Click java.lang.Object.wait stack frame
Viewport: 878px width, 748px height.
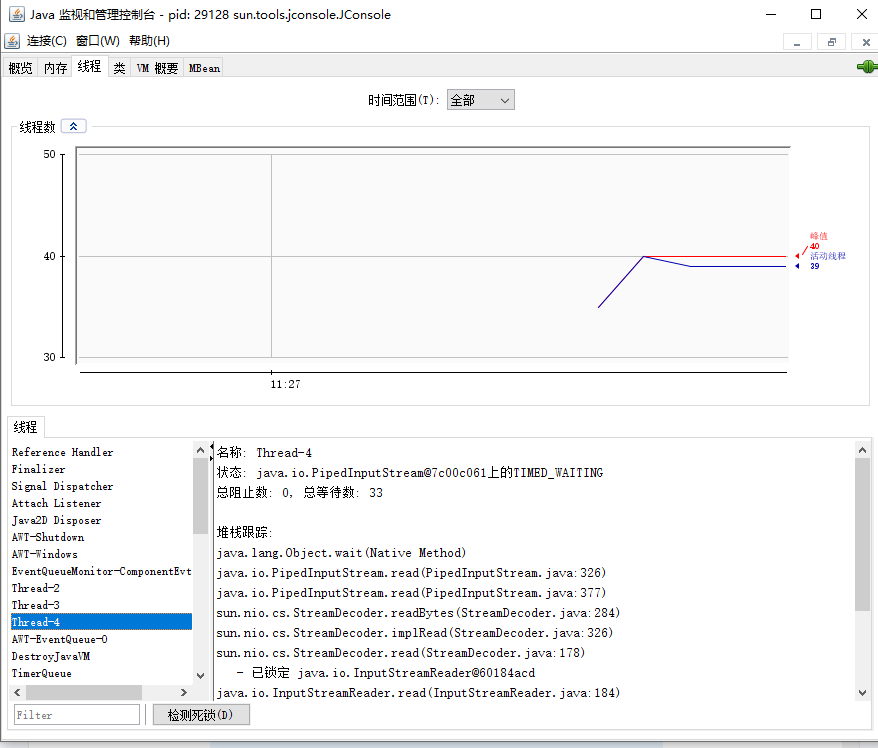[341, 553]
